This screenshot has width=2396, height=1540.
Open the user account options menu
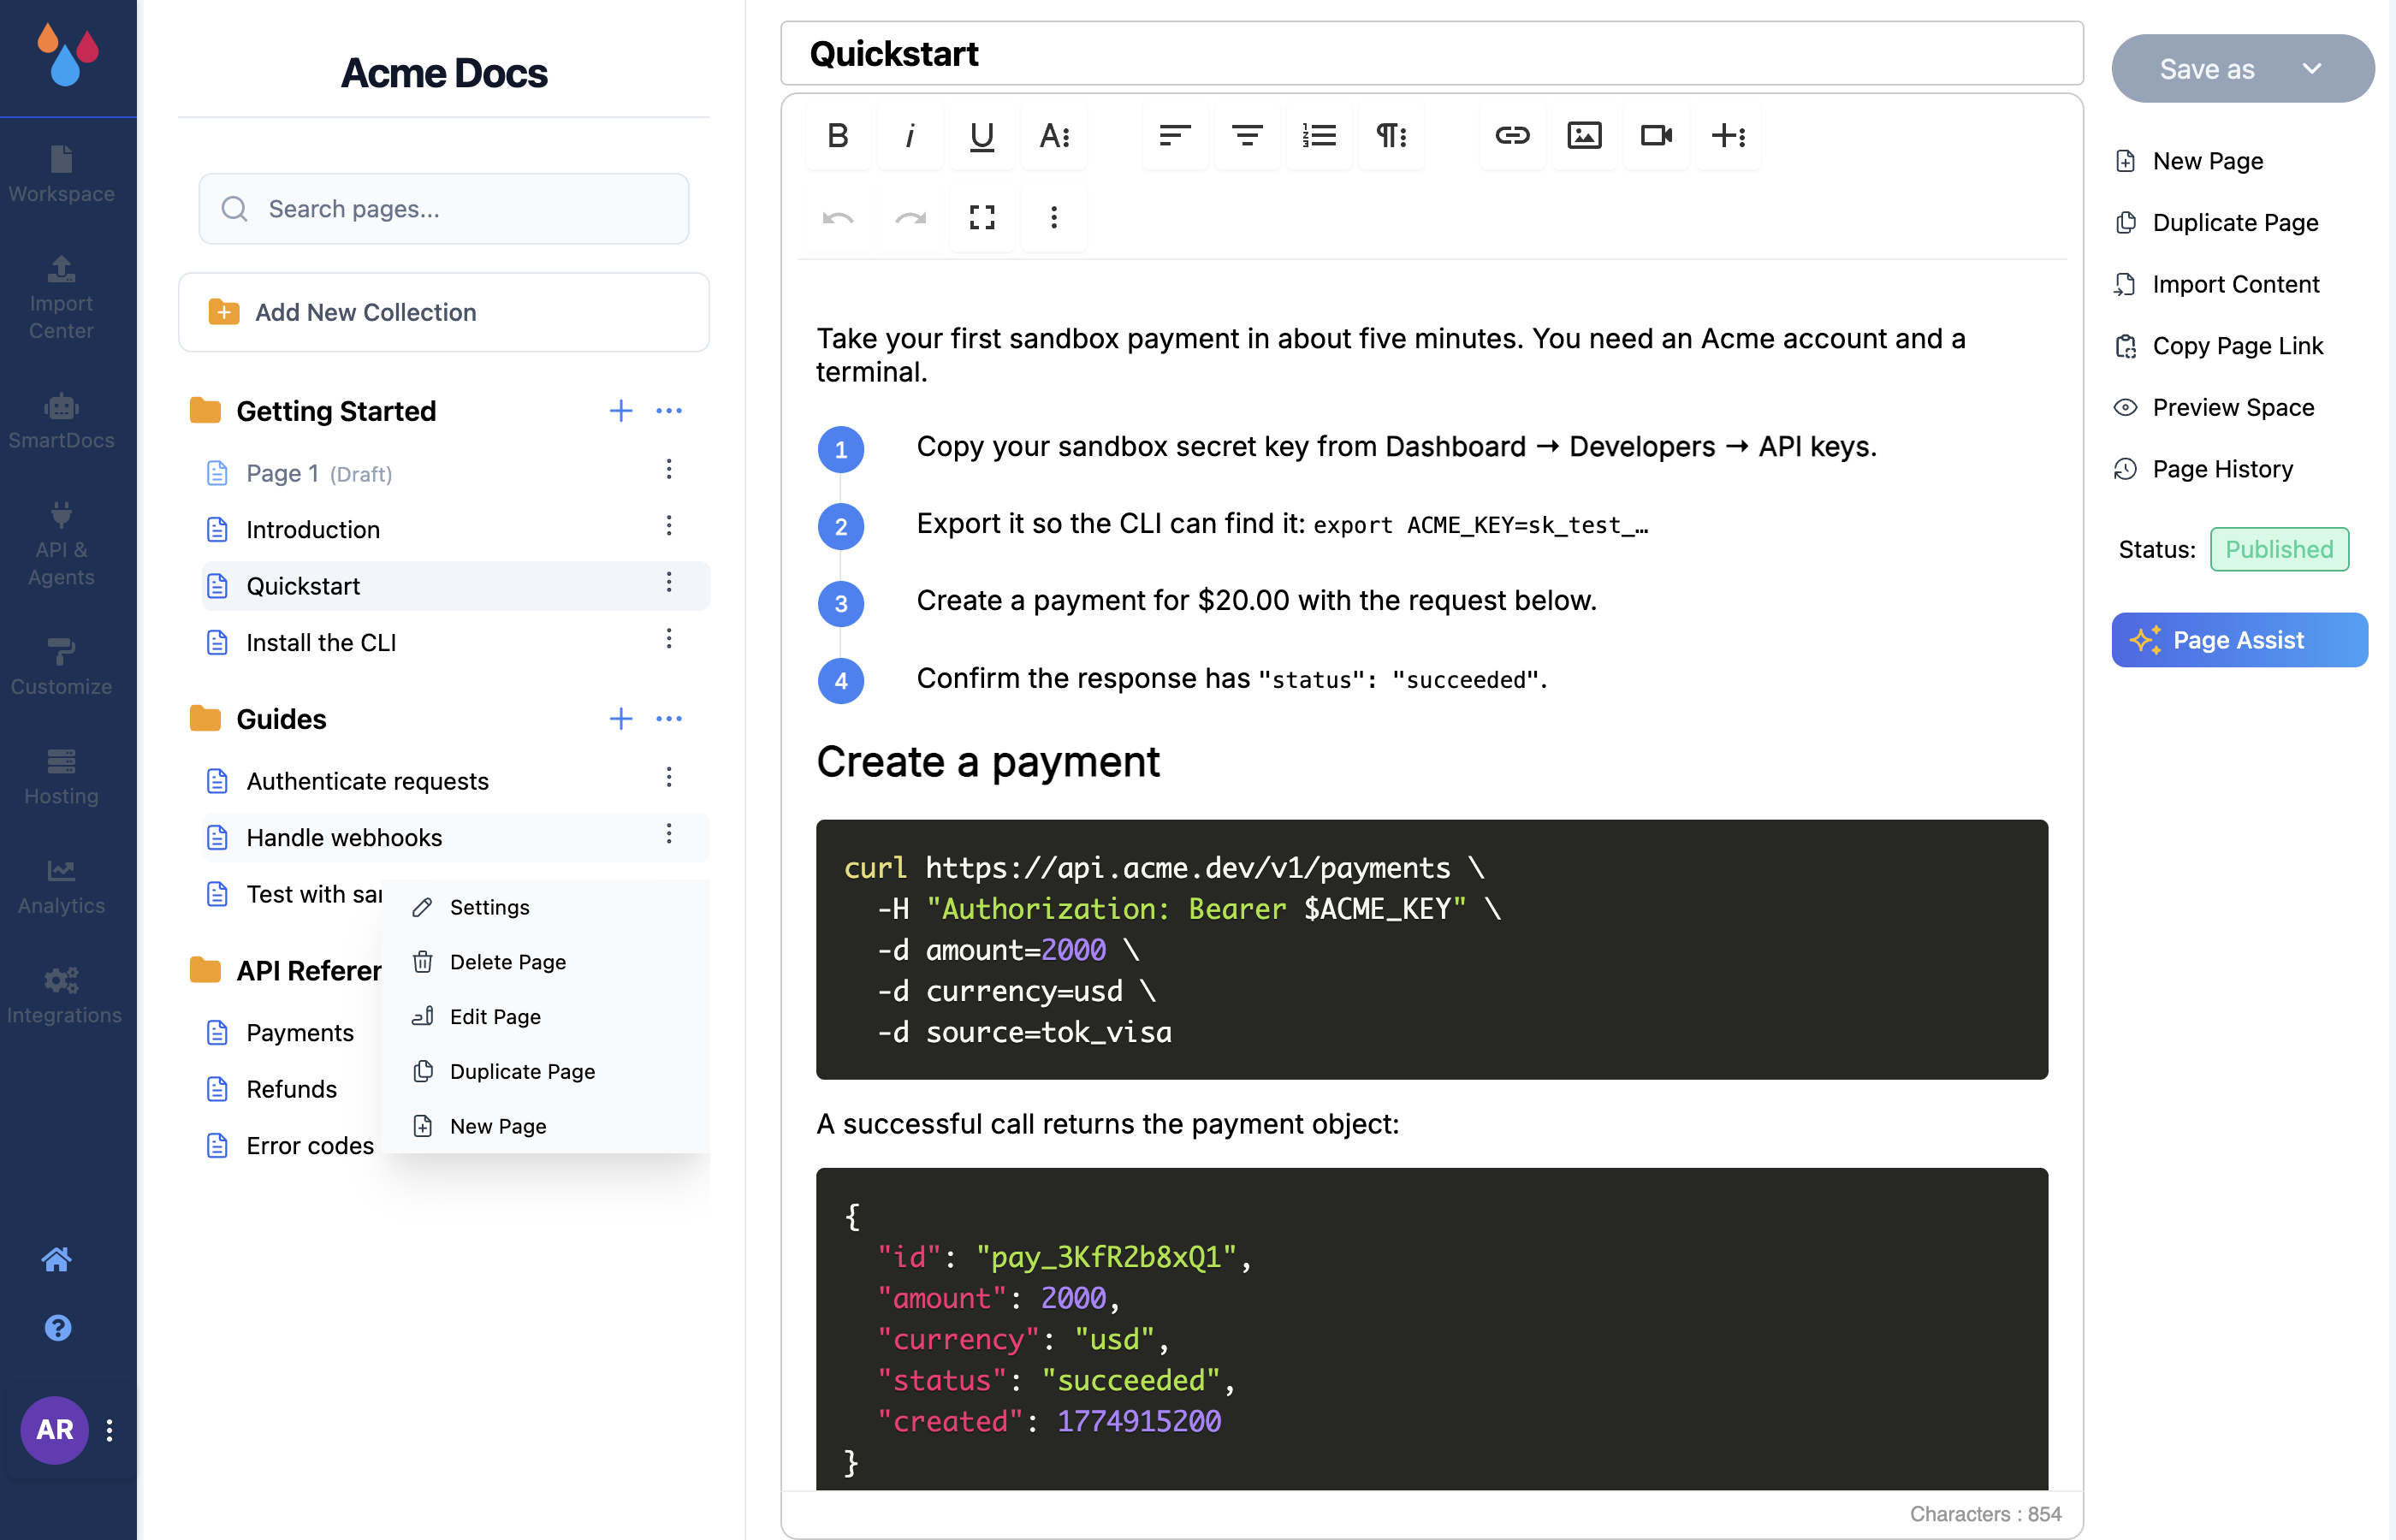110,1430
